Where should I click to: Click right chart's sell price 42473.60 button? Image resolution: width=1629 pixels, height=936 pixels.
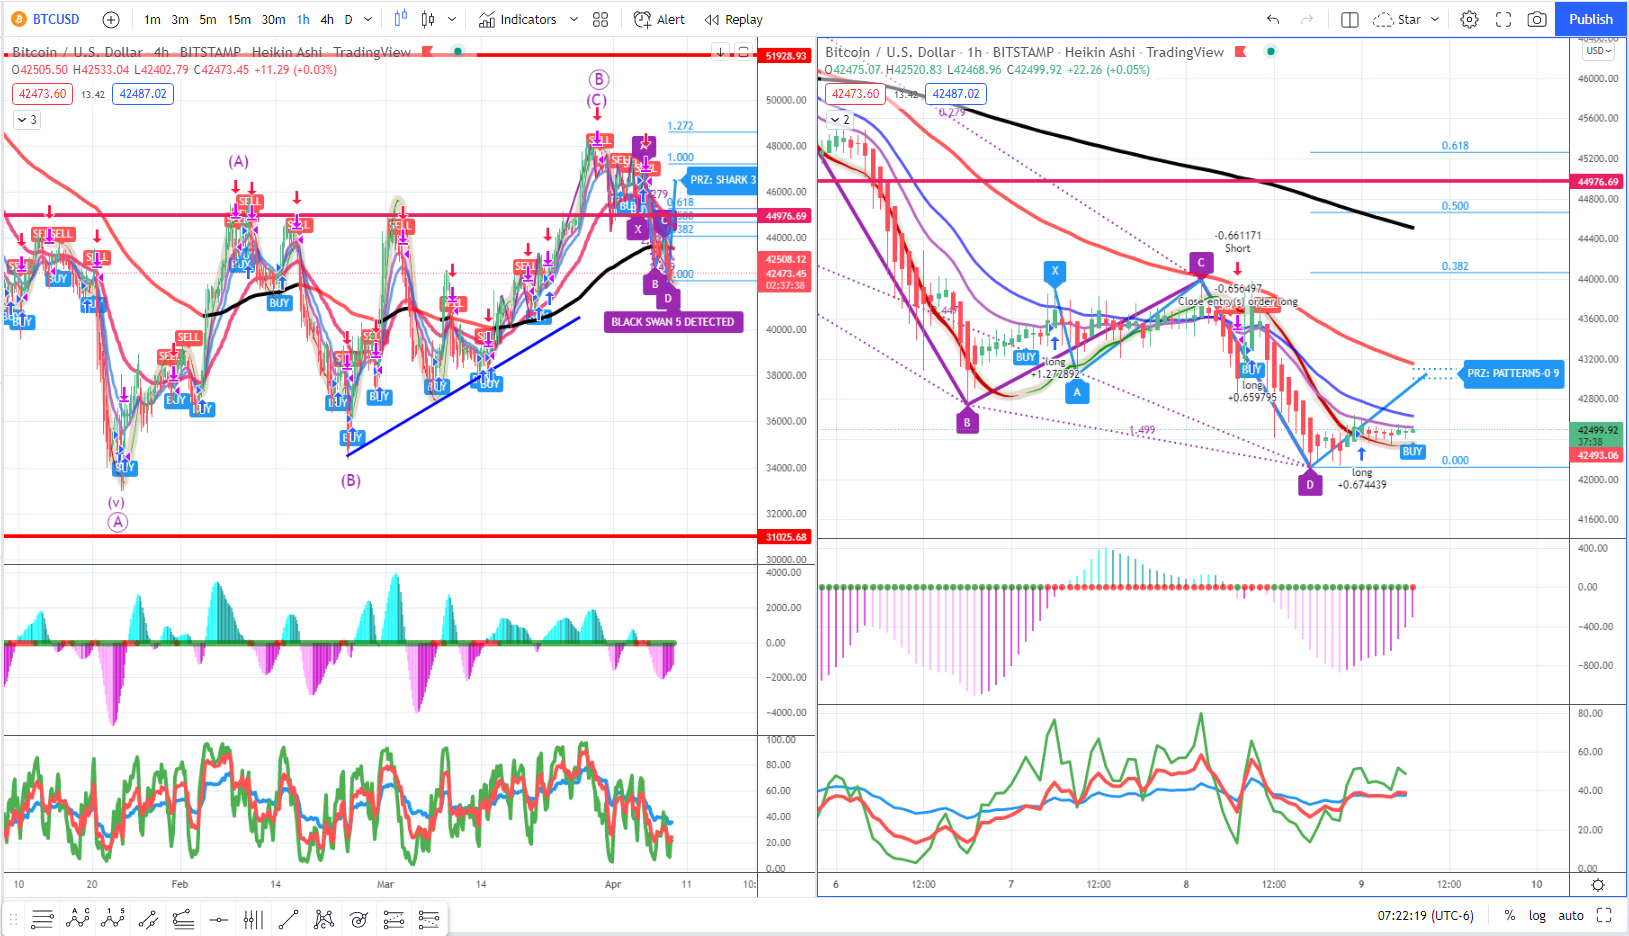pos(855,94)
